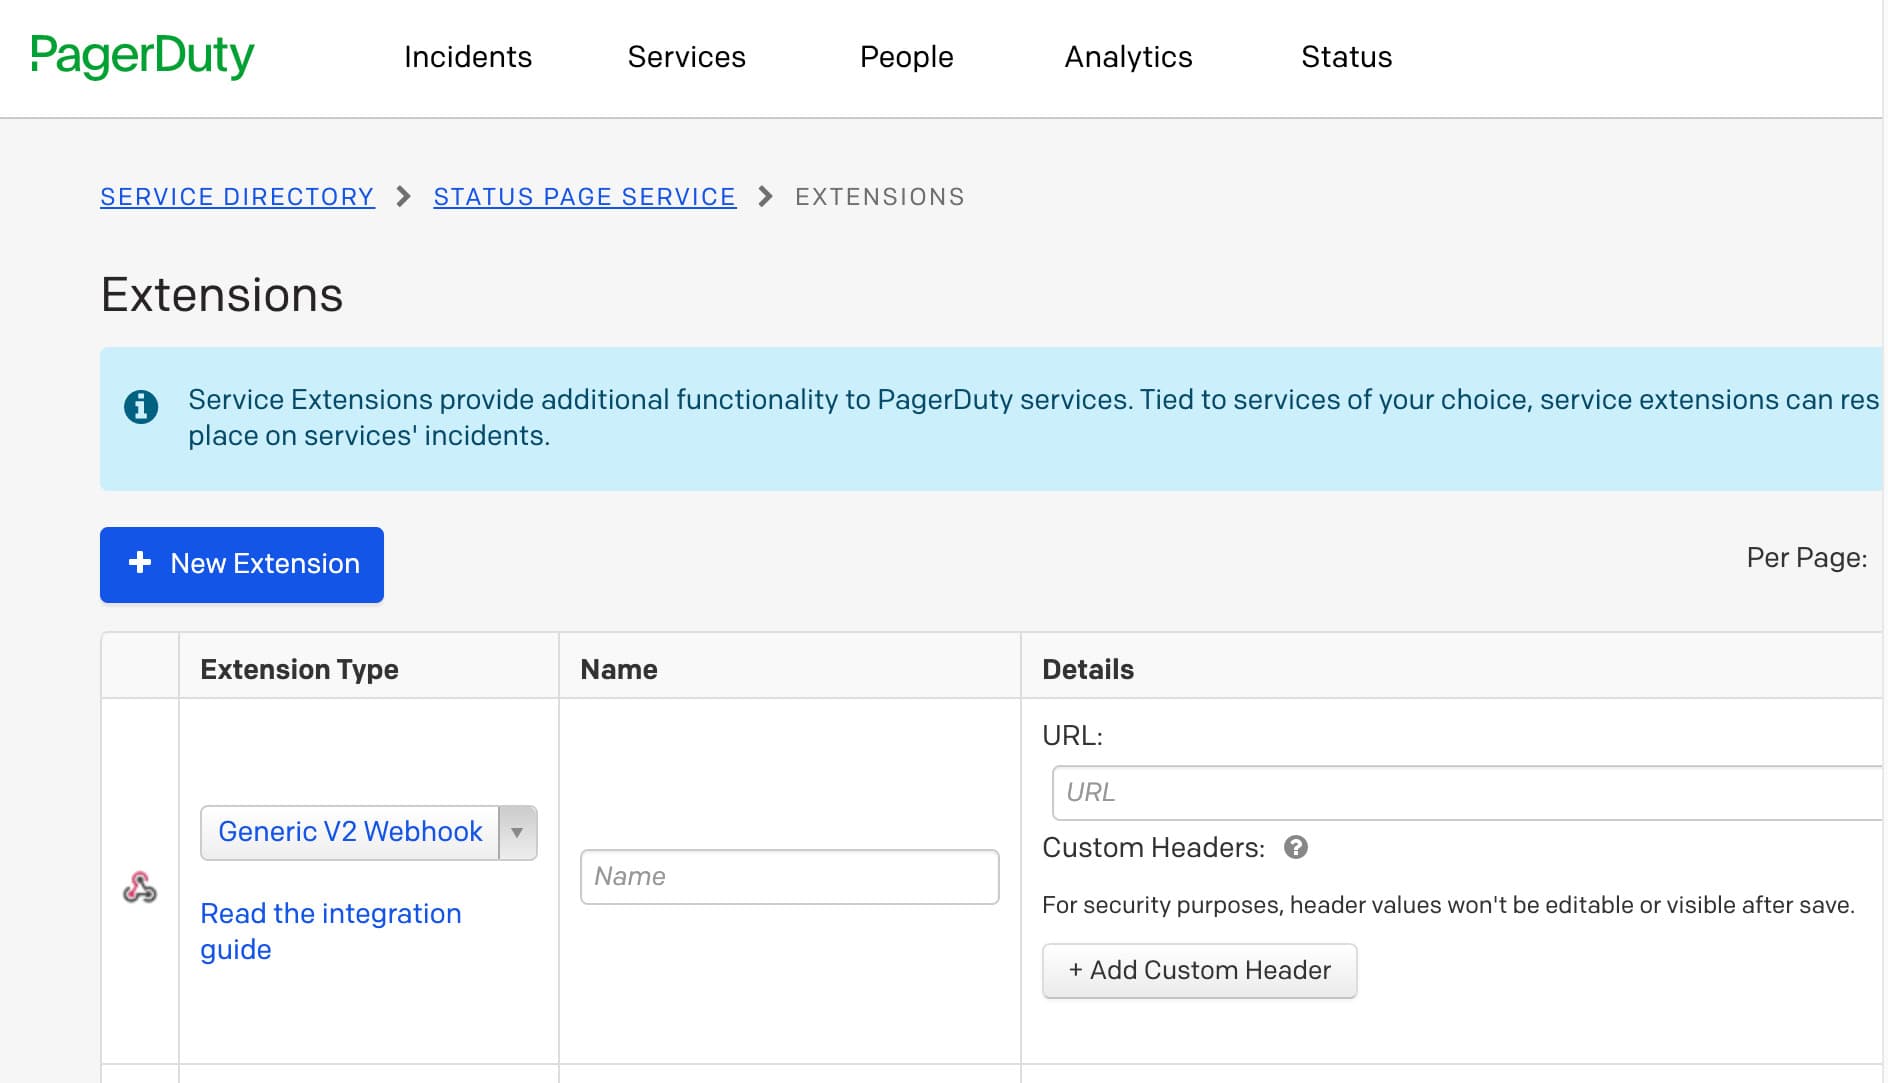
Task: Click the info icon in the banner
Action: (x=141, y=406)
